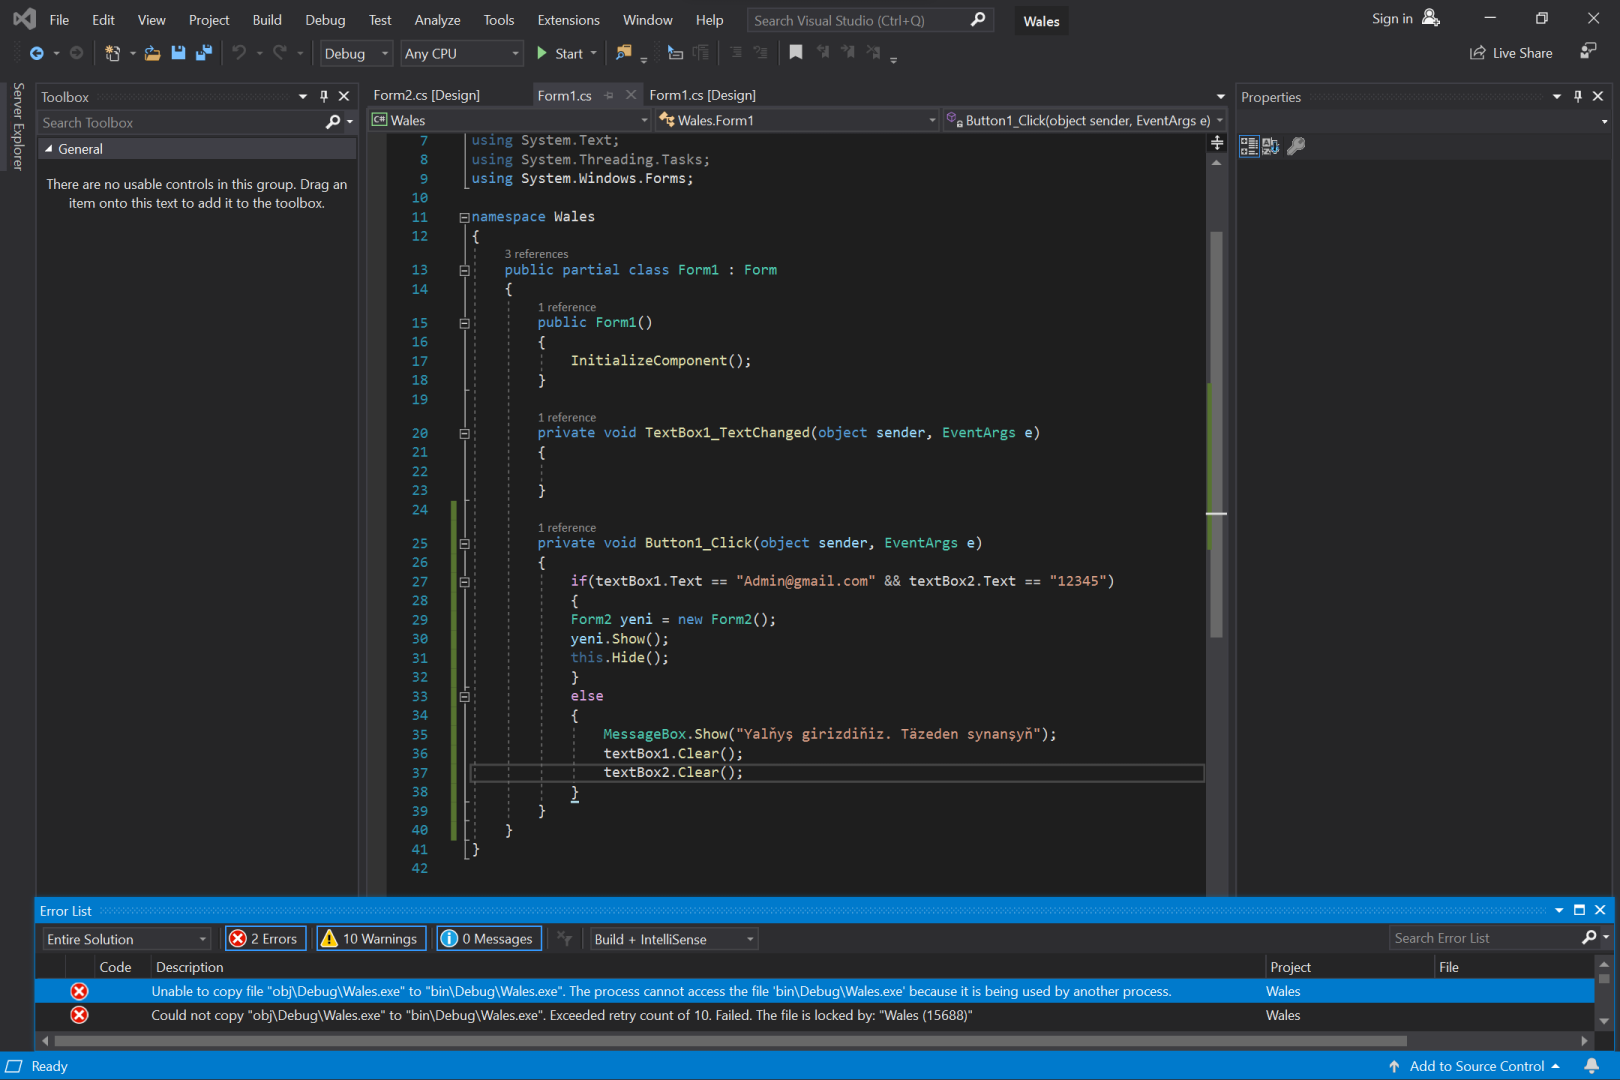The height and width of the screenshot is (1080, 1620).
Task: Toggle the 0 Messages filter
Action: (x=489, y=938)
